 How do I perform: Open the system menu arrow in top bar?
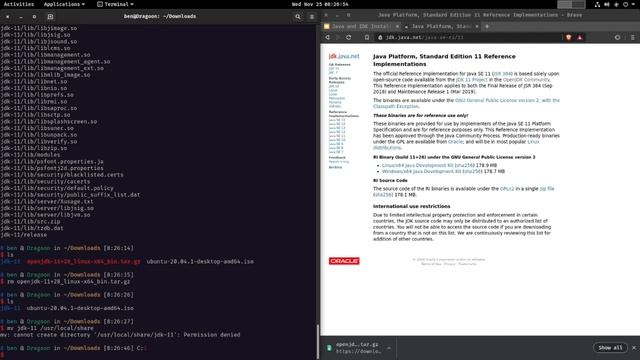pos(634,4)
